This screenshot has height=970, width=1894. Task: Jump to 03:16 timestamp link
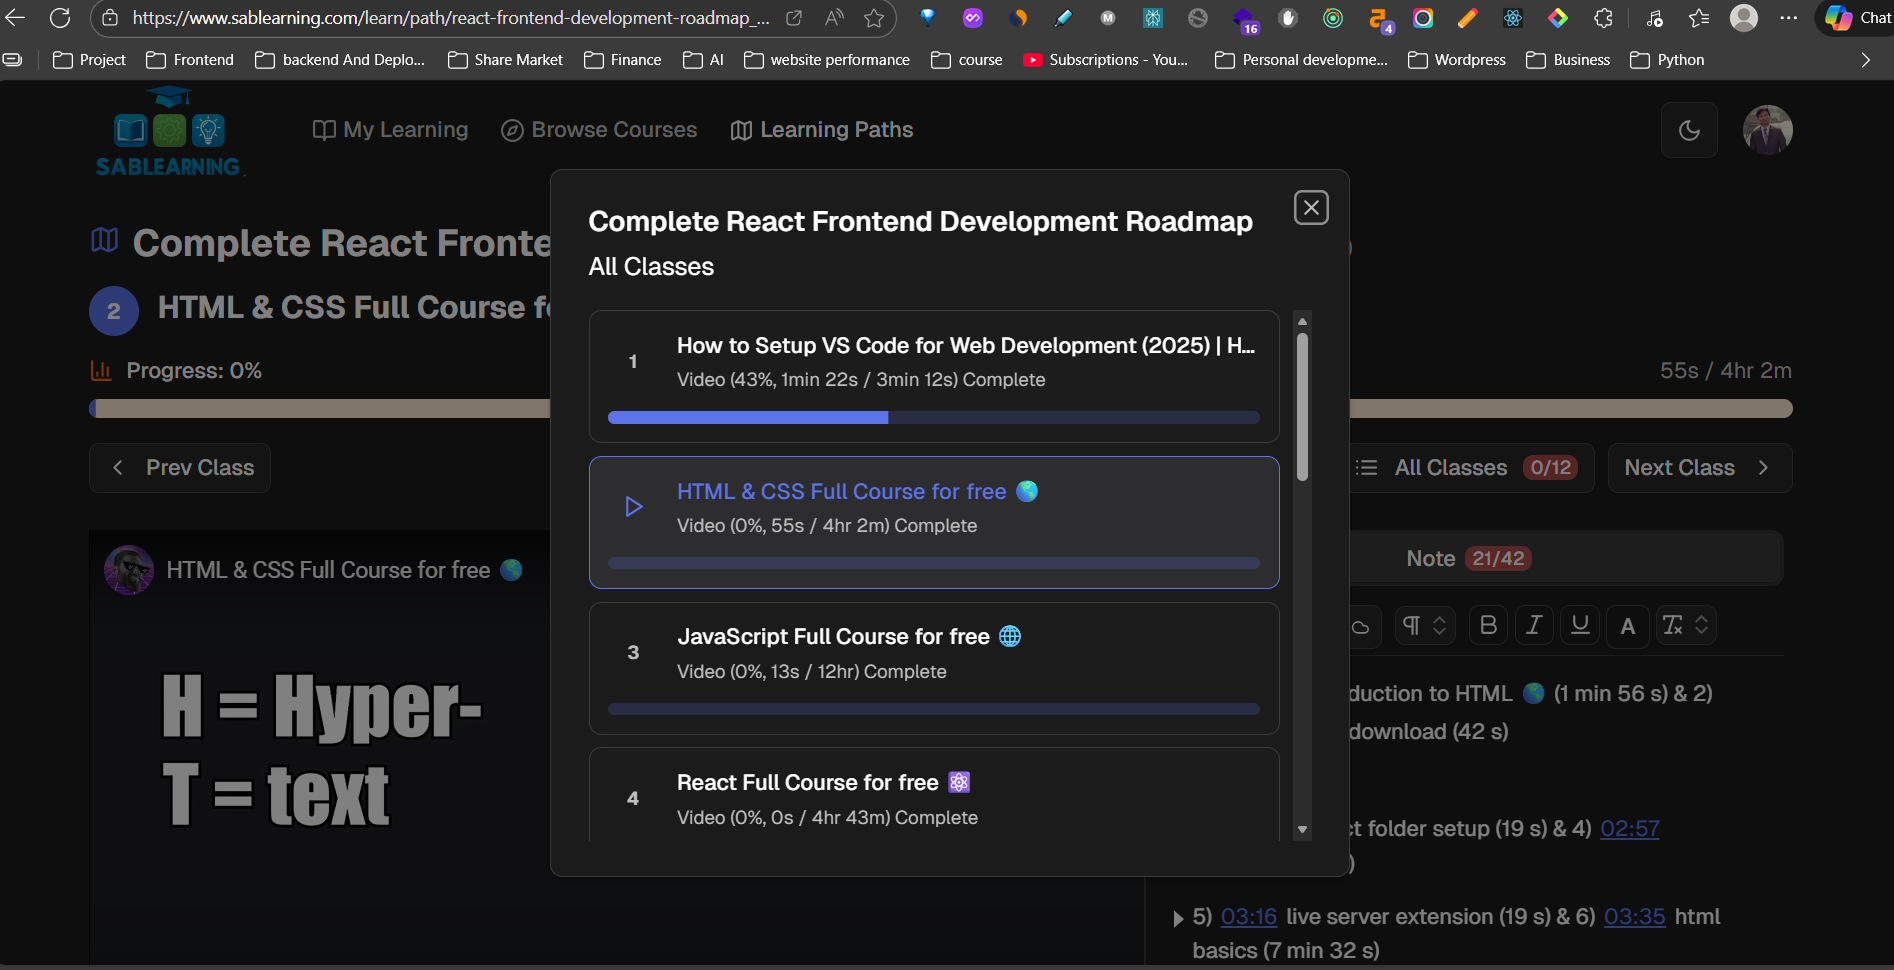[1249, 916]
